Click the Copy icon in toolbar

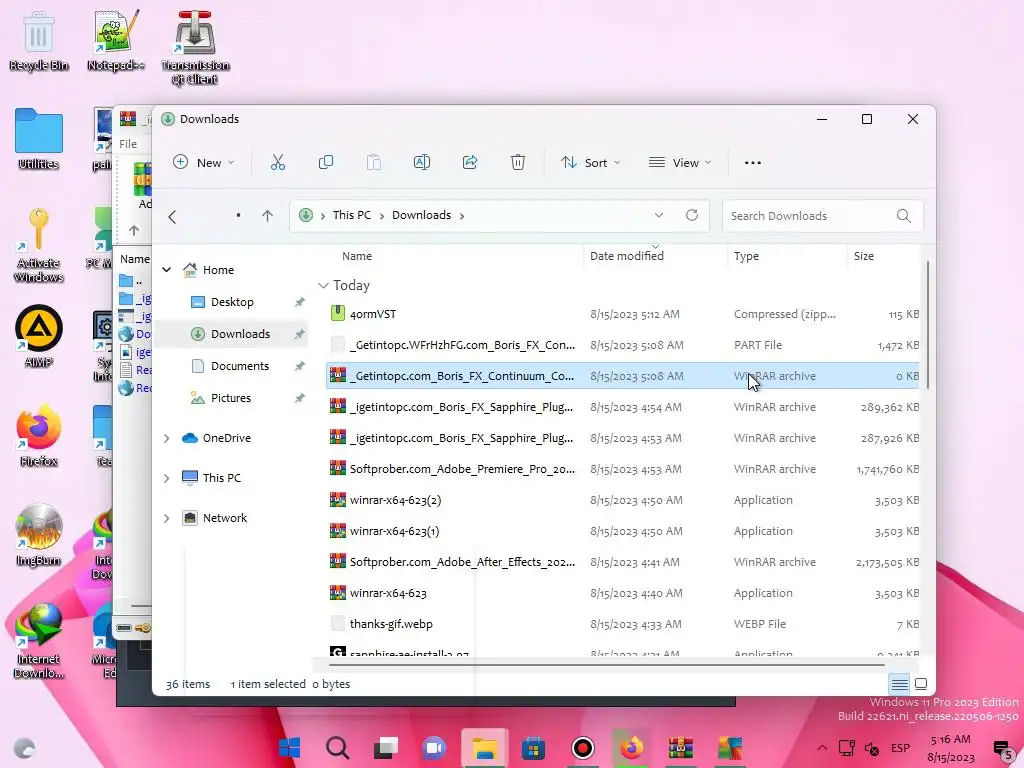click(x=325, y=163)
